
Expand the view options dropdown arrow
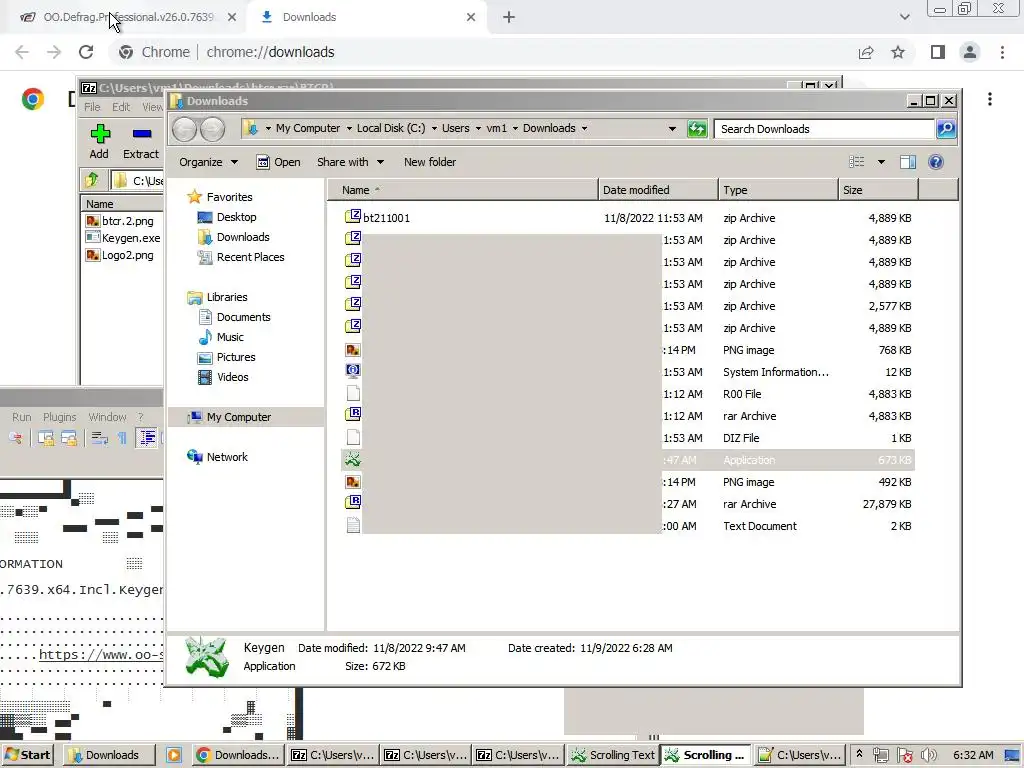coord(881,162)
